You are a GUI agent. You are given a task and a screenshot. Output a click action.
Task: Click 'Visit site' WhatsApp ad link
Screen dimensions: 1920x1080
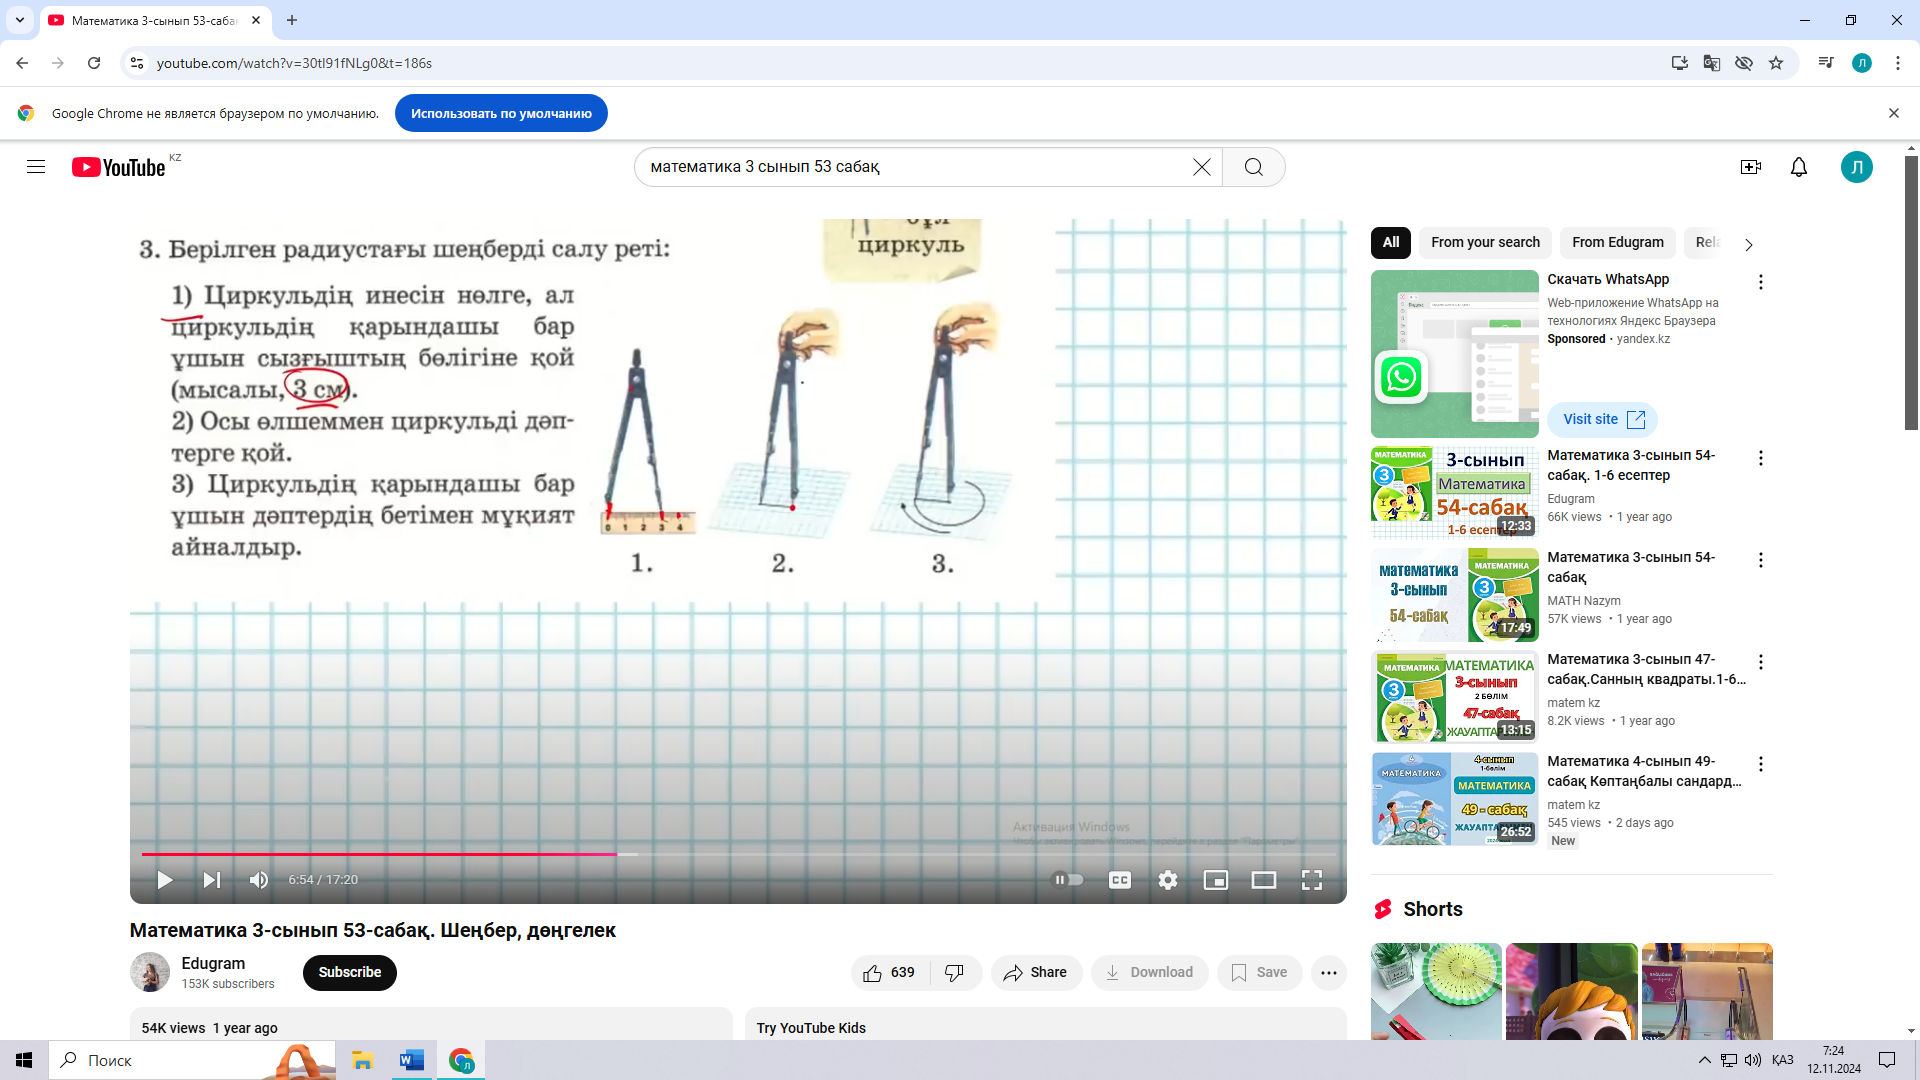[x=1602, y=419]
